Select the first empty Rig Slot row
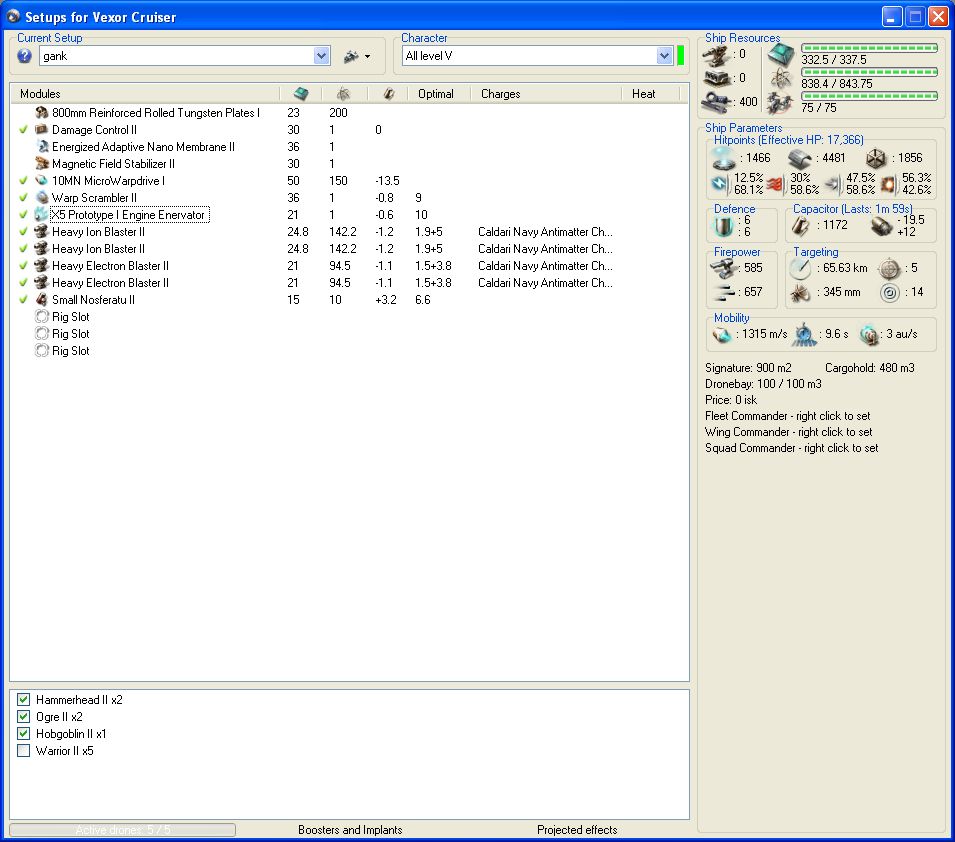Image resolution: width=955 pixels, height=842 pixels. coord(70,317)
